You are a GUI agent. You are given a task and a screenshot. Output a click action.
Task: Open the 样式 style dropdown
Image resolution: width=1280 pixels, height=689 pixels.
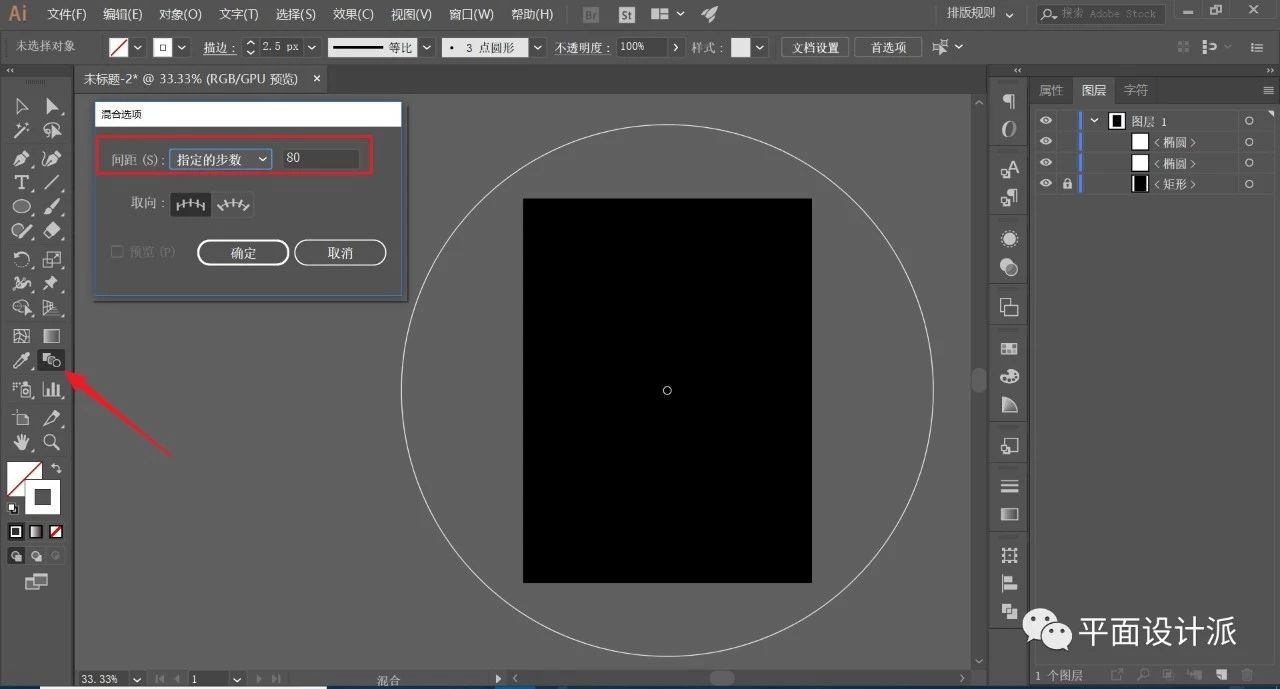(760, 47)
